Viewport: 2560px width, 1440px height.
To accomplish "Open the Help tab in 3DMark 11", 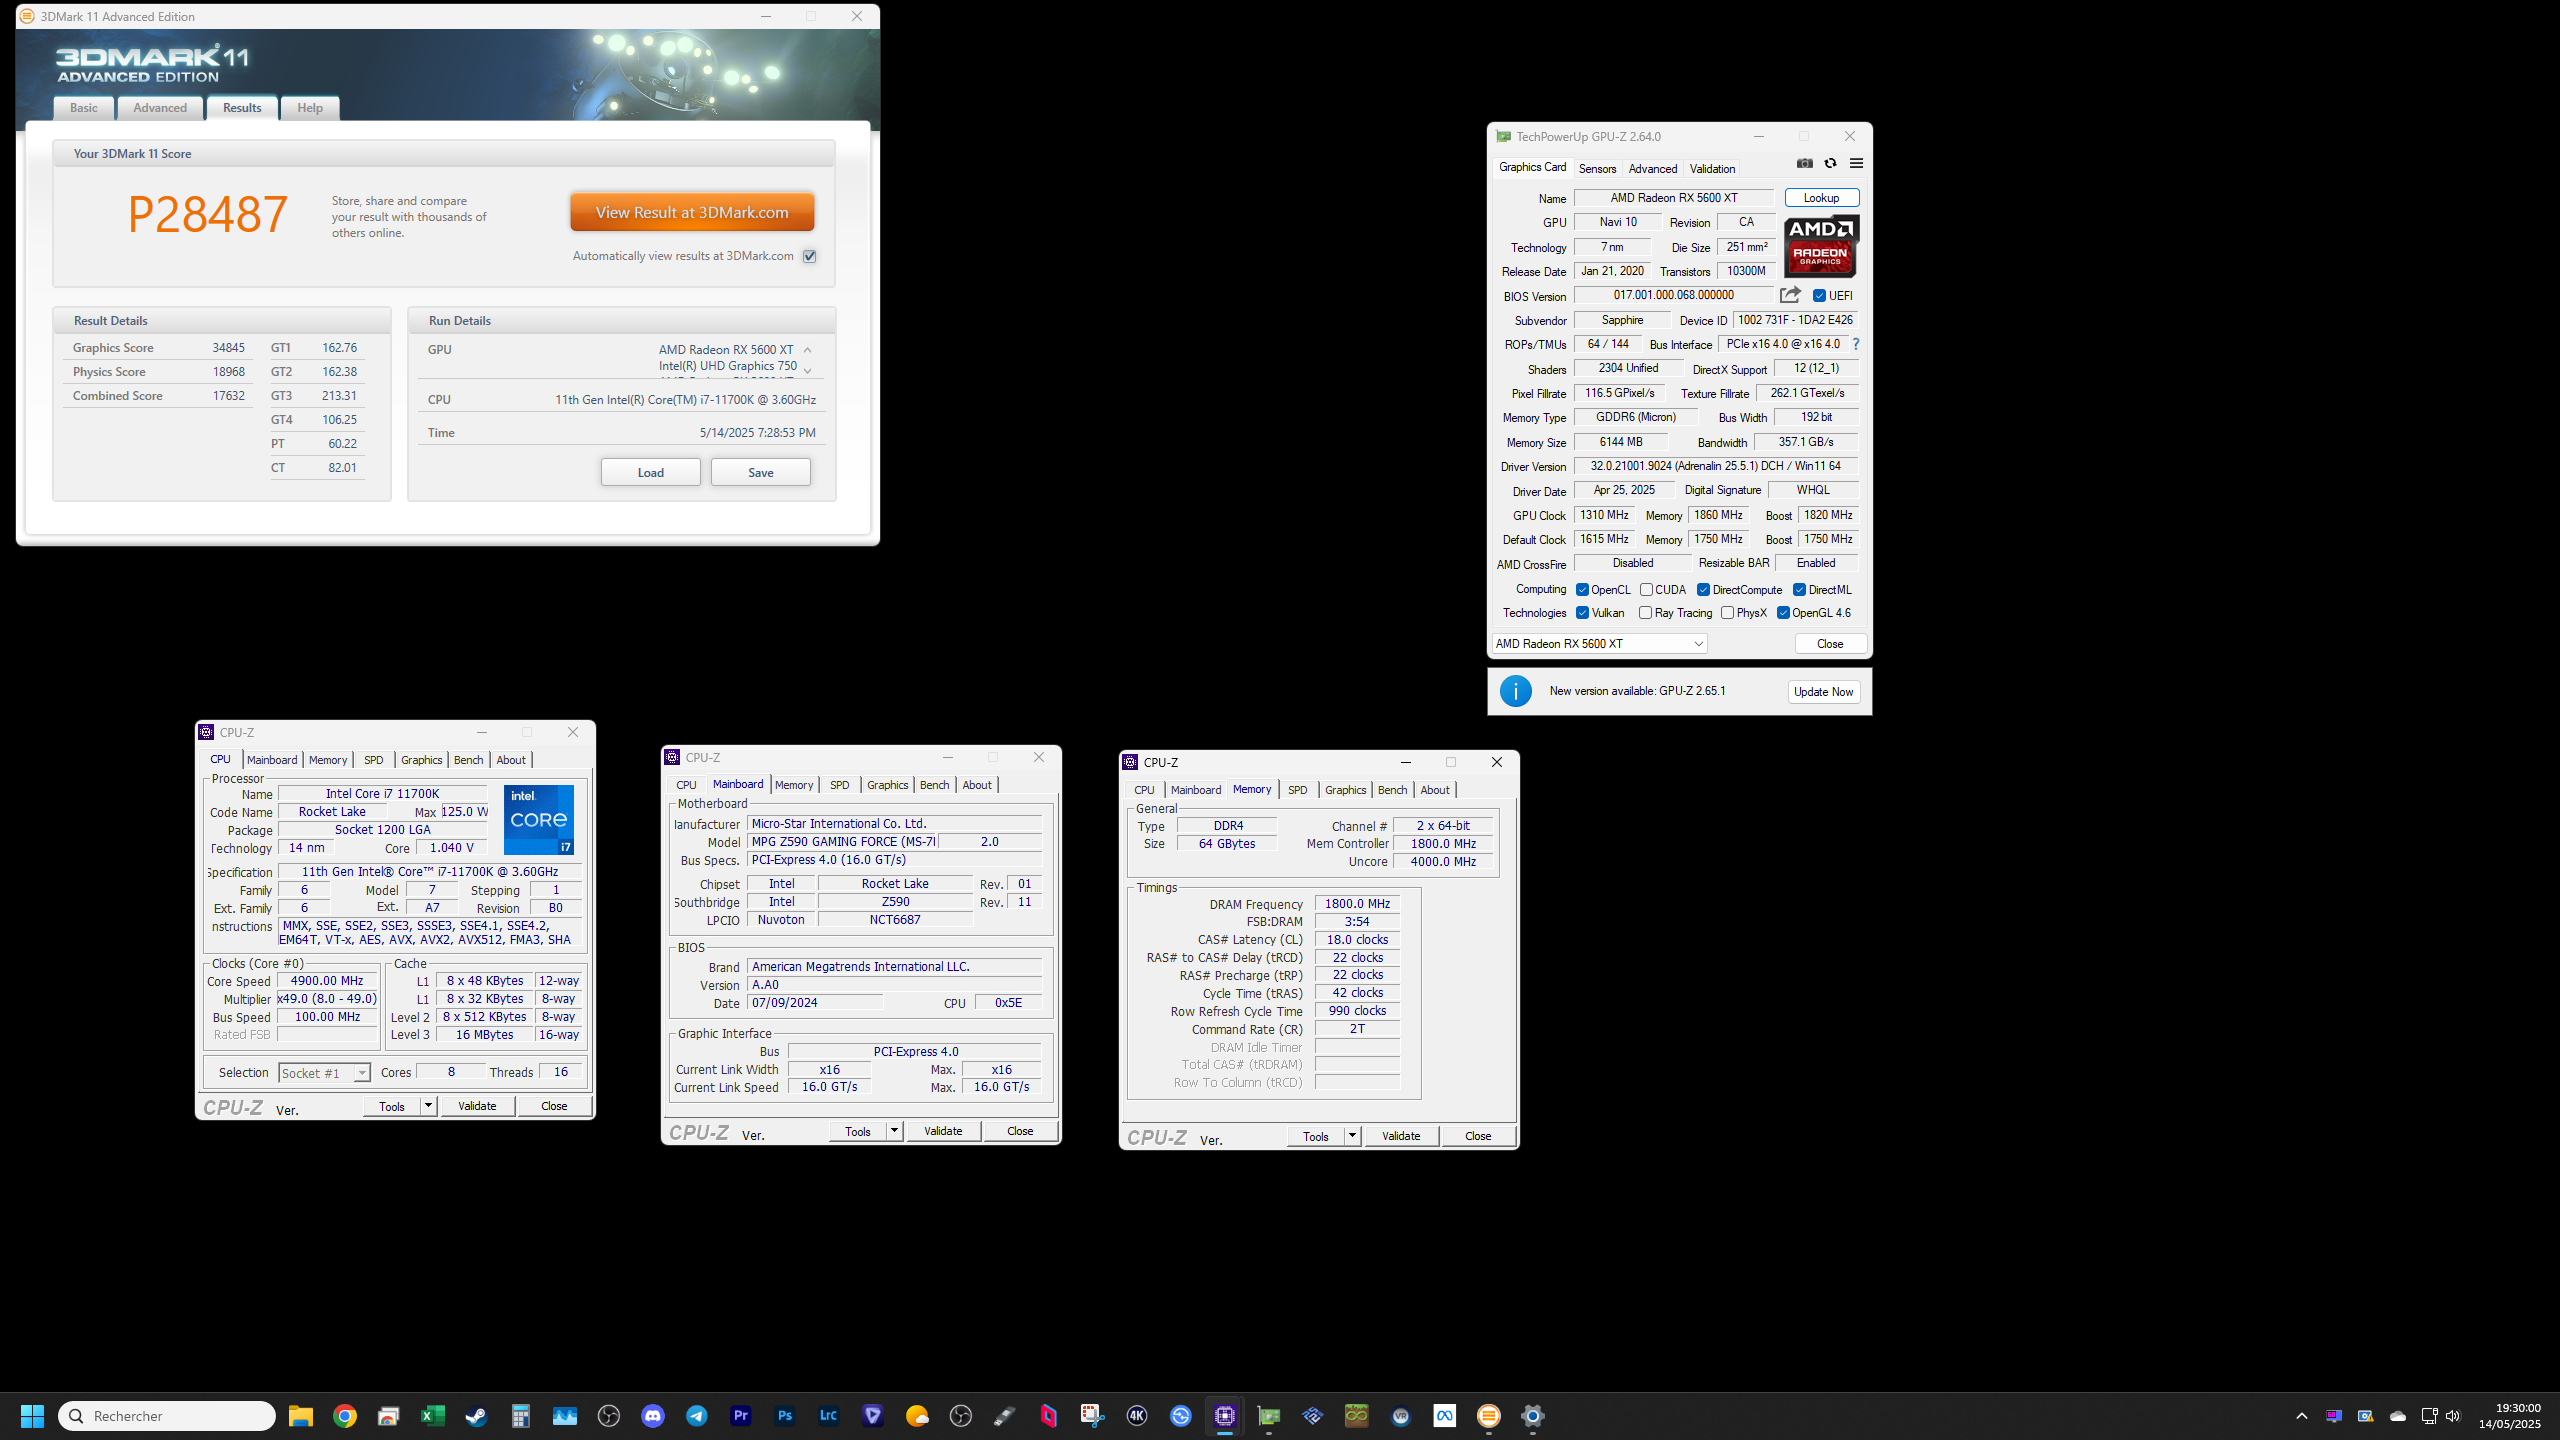I will [x=310, y=108].
